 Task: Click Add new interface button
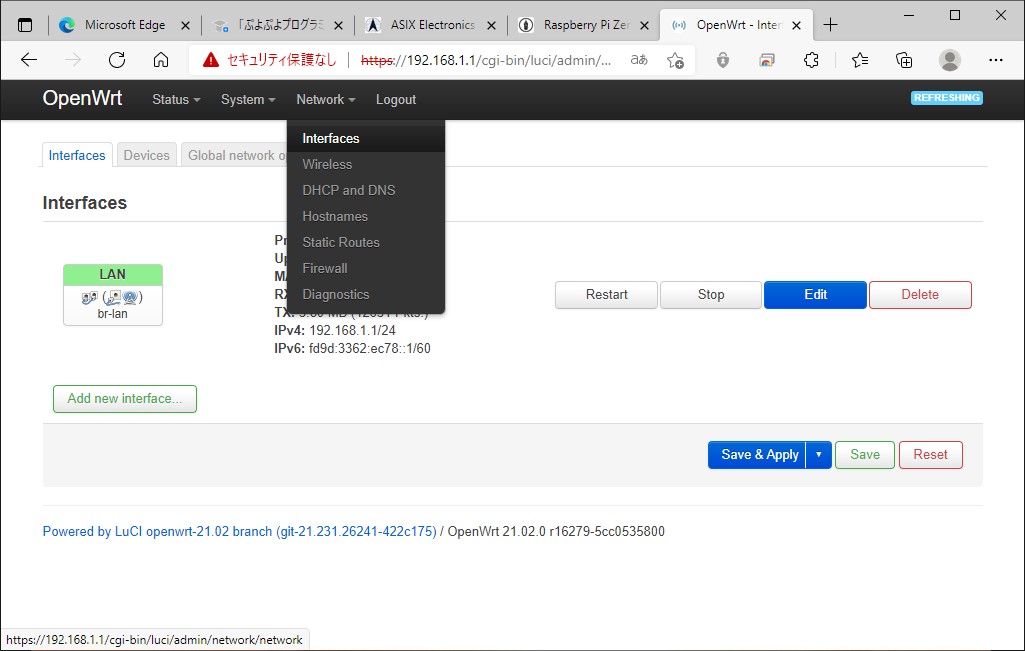coord(125,399)
